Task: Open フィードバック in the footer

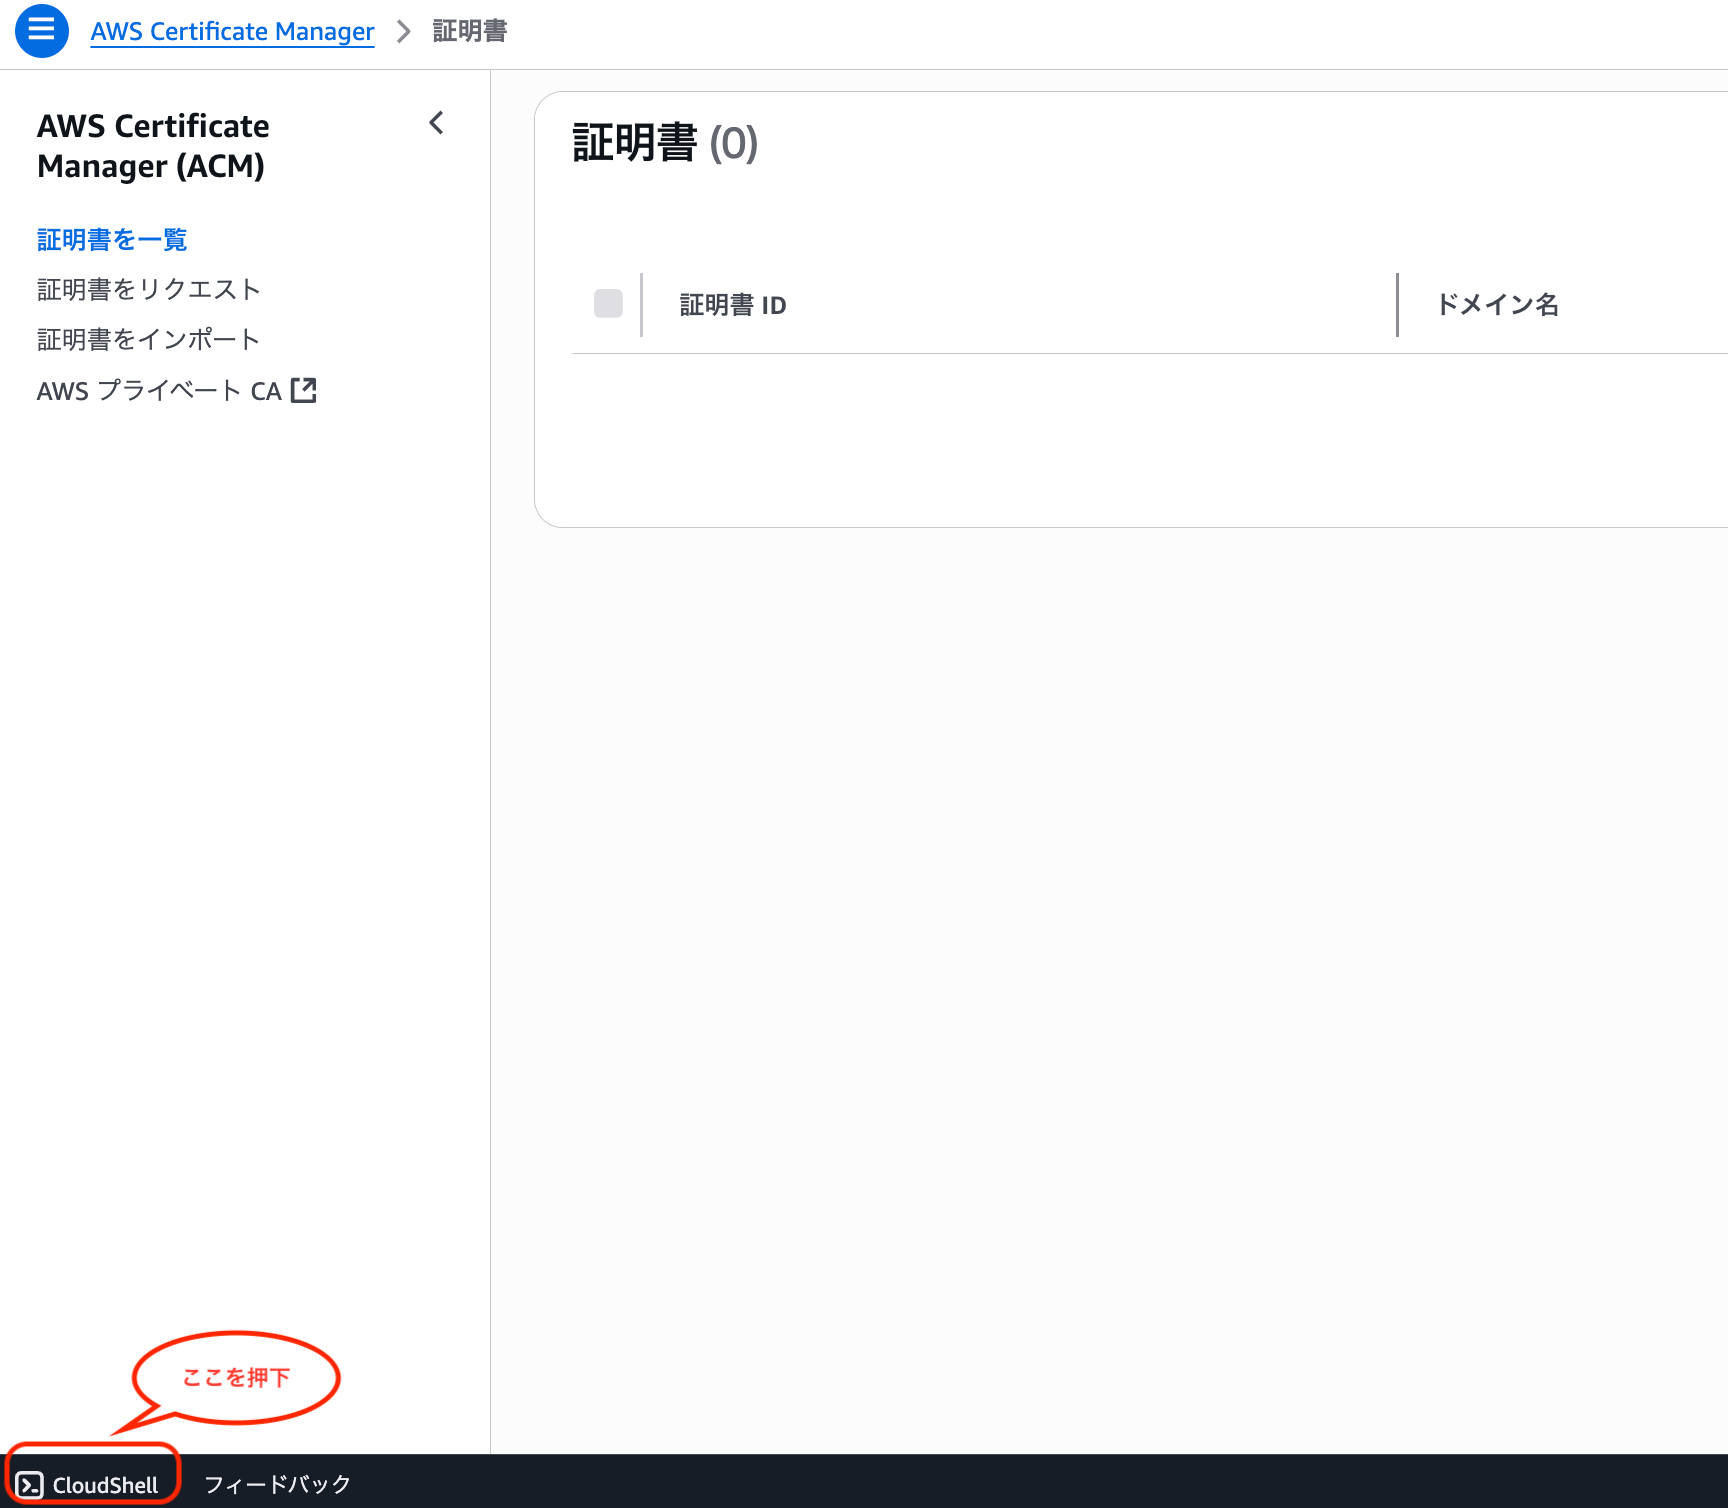Action: click(277, 1485)
